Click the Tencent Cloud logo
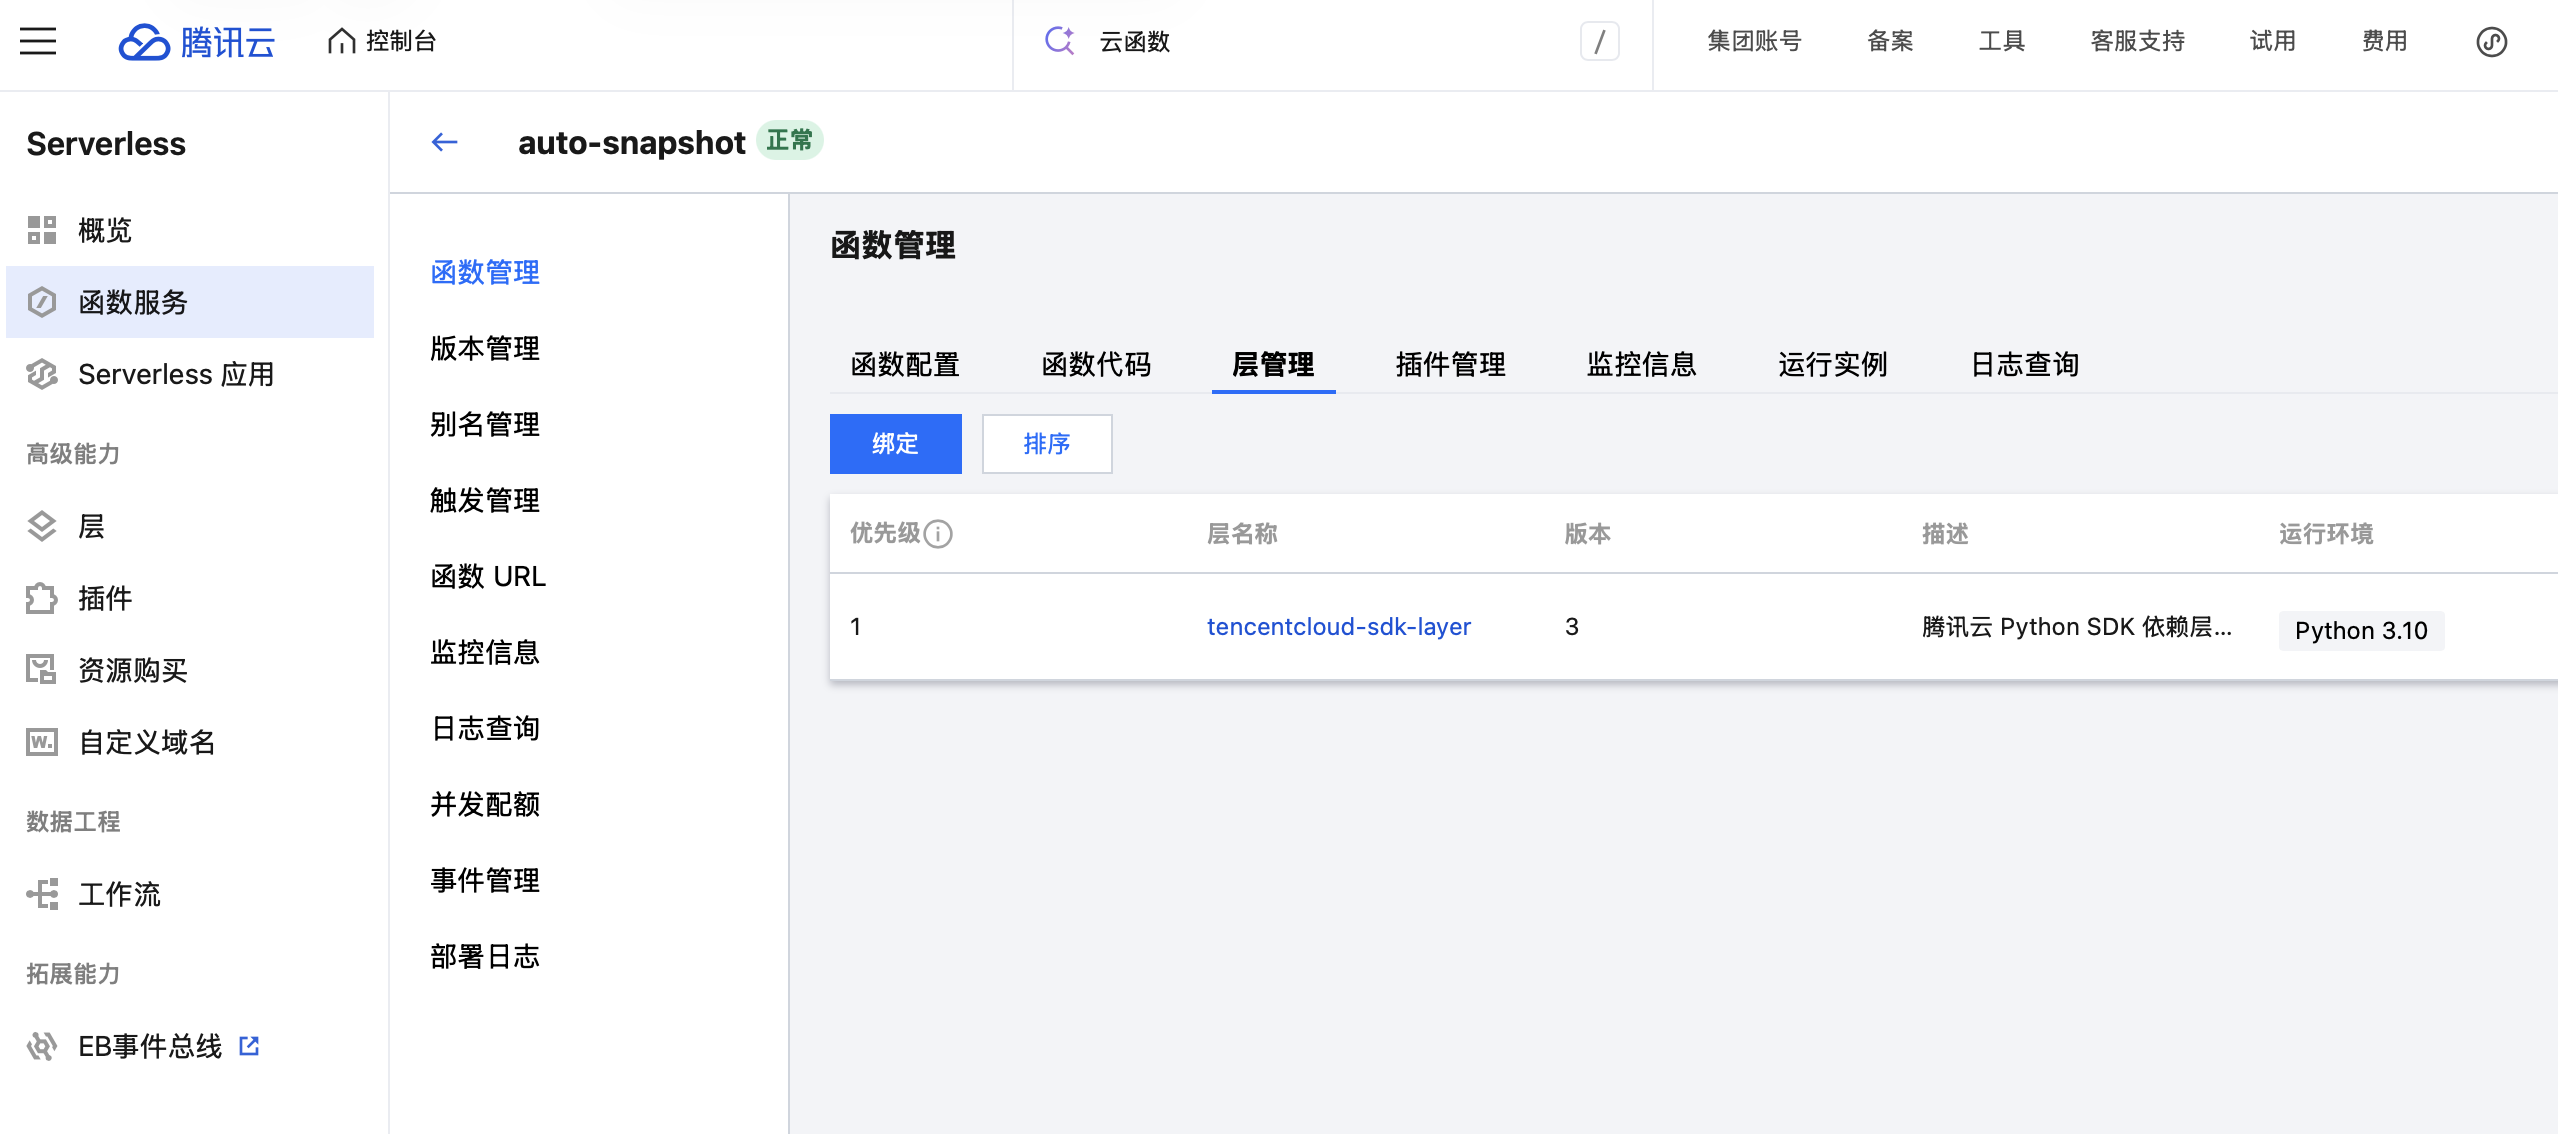Viewport: 2558px width, 1134px height. pos(197,42)
